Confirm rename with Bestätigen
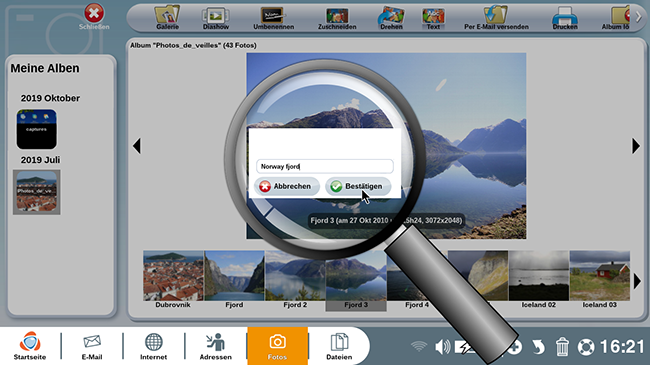Screen dimensions: 650x365 358,186
